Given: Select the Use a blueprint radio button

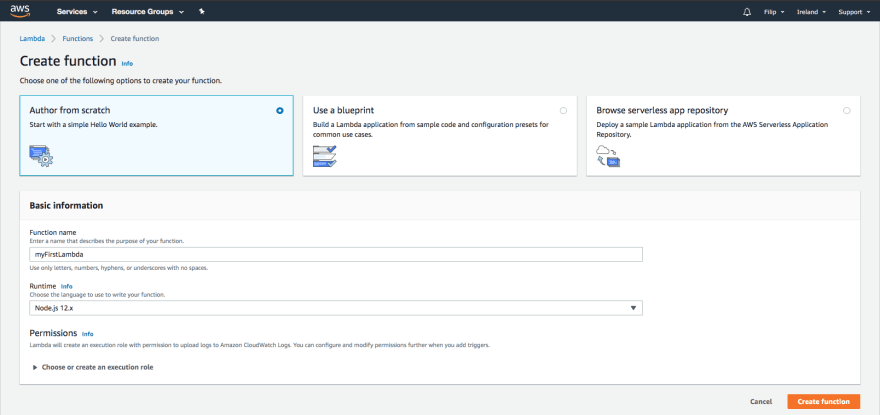Looking at the screenshot, I should click(x=563, y=111).
